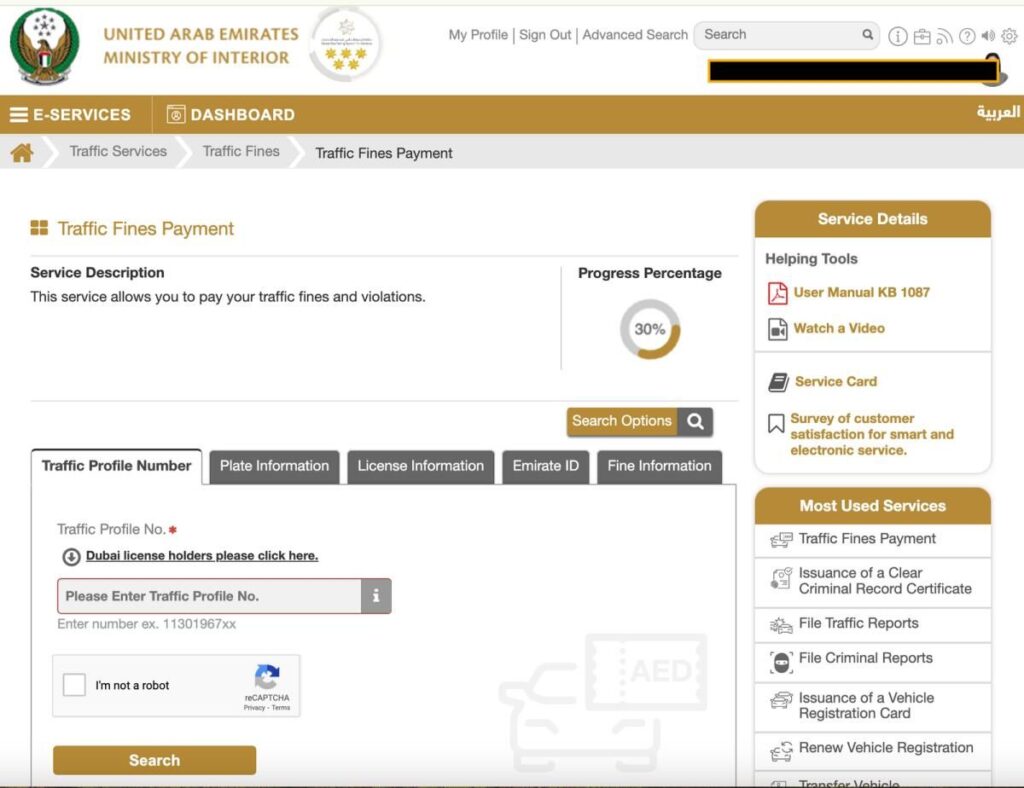1024x788 pixels.
Task: Click the info icon in profile number field
Action: [x=376, y=596]
